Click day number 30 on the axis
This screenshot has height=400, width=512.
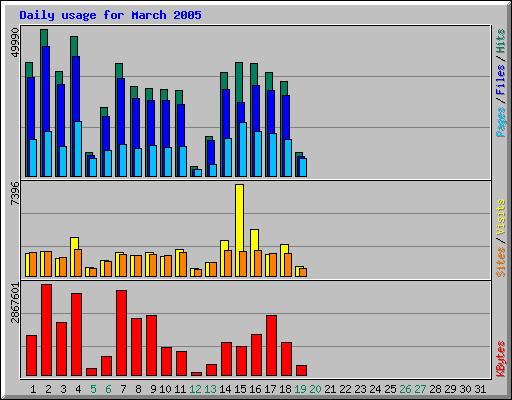(465, 389)
